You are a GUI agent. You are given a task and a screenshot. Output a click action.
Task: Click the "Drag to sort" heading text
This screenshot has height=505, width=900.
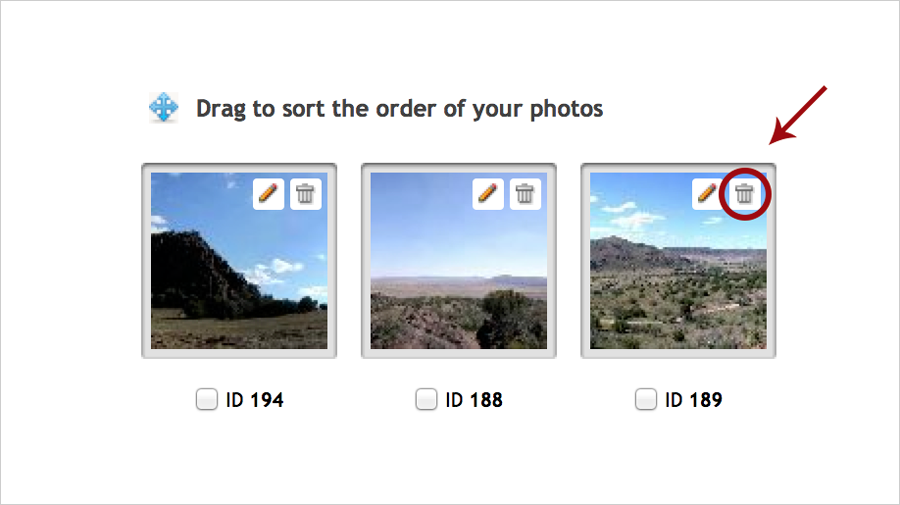click(399, 108)
